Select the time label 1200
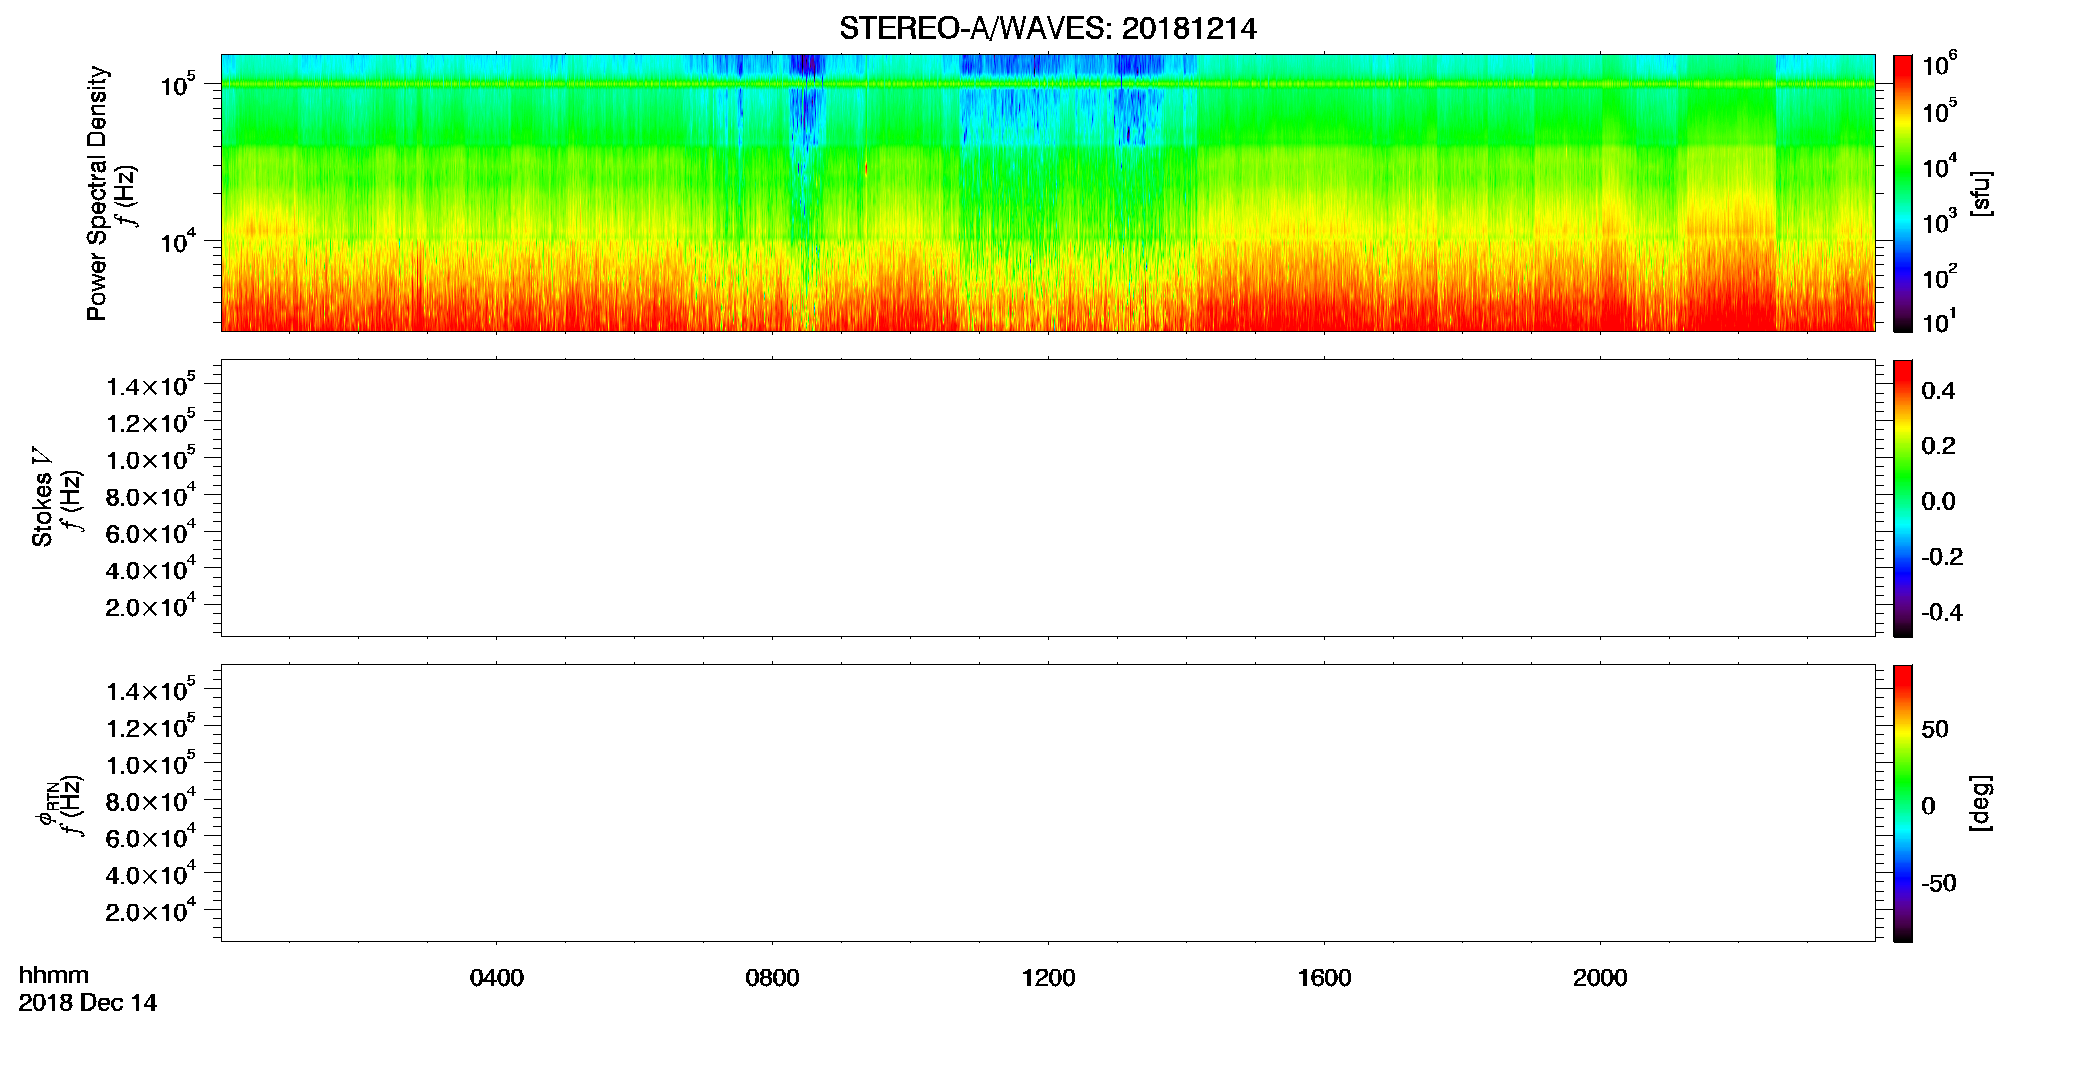 [x=1048, y=978]
